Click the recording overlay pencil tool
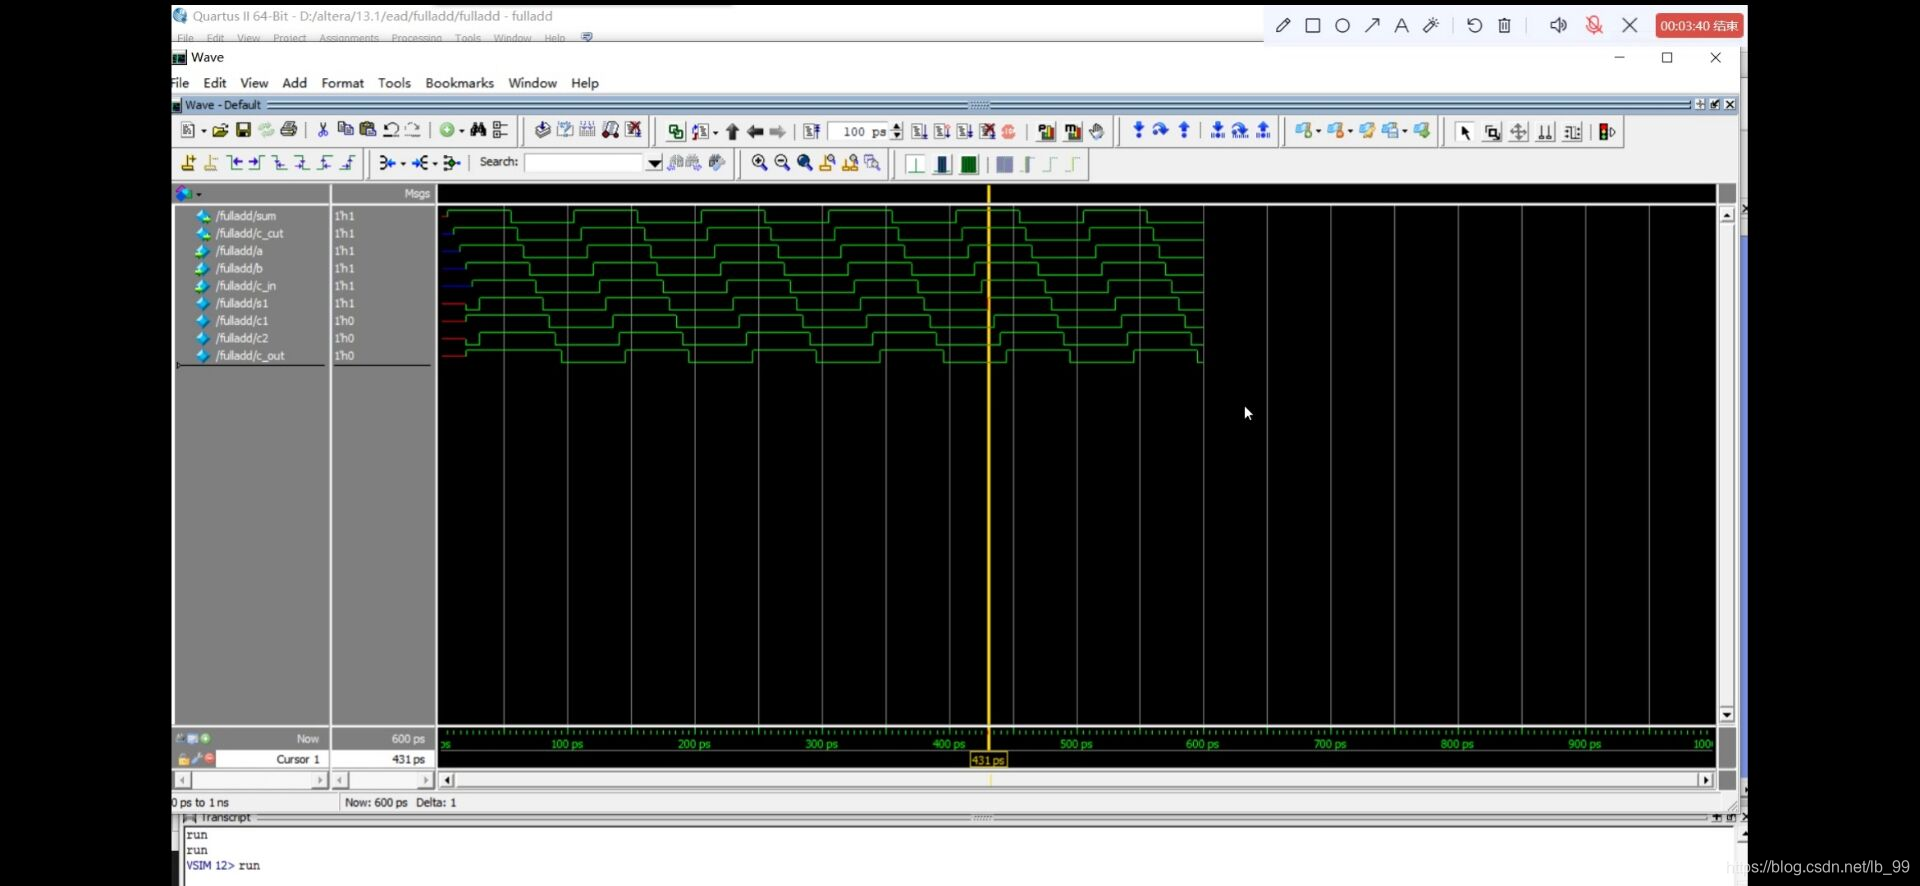The width and height of the screenshot is (1920, 886). pos(1283,25)
